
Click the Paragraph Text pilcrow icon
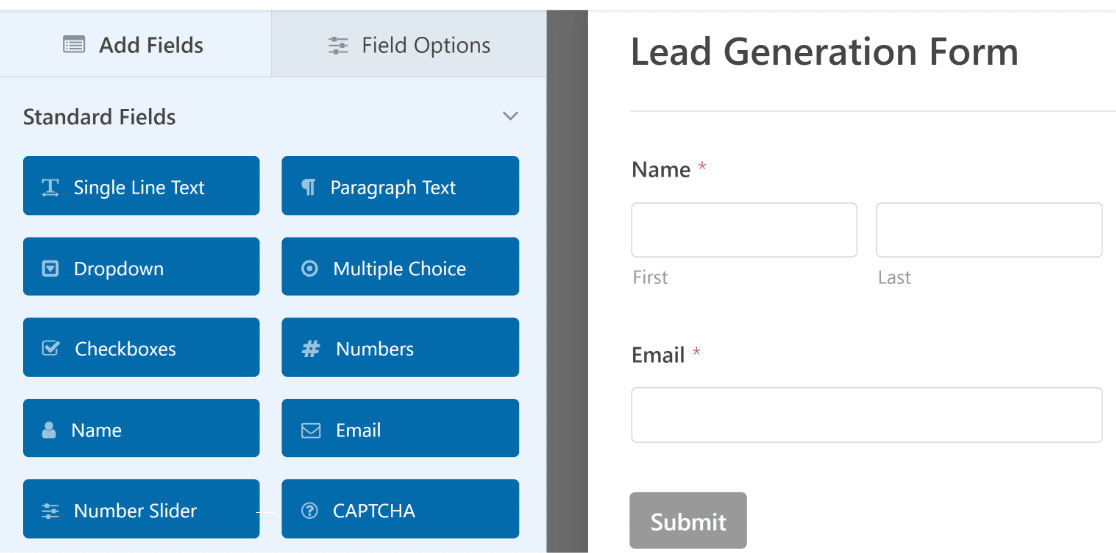pos(308,188)
